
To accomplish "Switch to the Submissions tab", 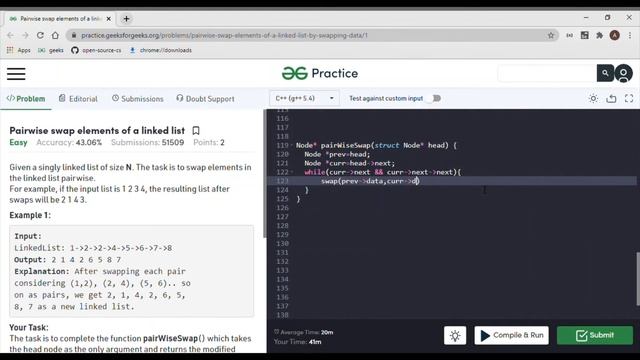I will 138,99.
